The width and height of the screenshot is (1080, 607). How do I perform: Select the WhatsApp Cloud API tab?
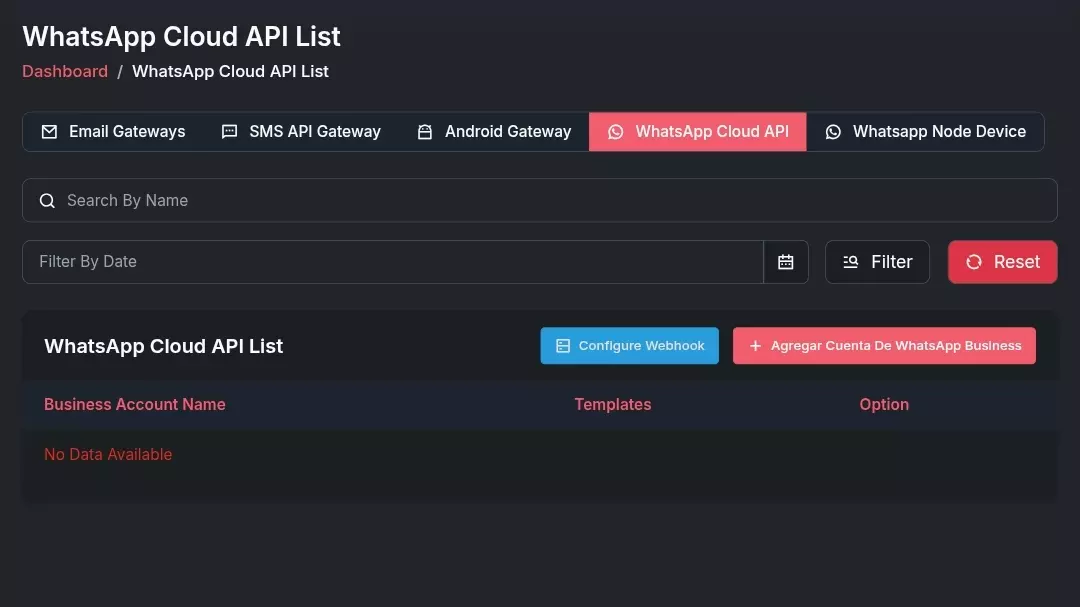pos(698,132)
